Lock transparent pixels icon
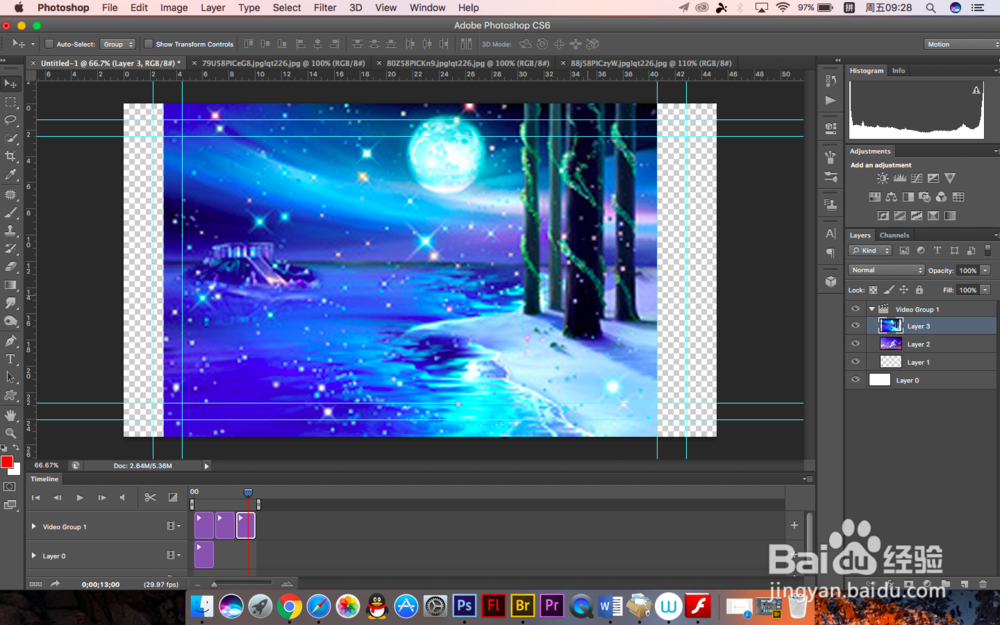1000x625 pixels. [x=873, y=290]
